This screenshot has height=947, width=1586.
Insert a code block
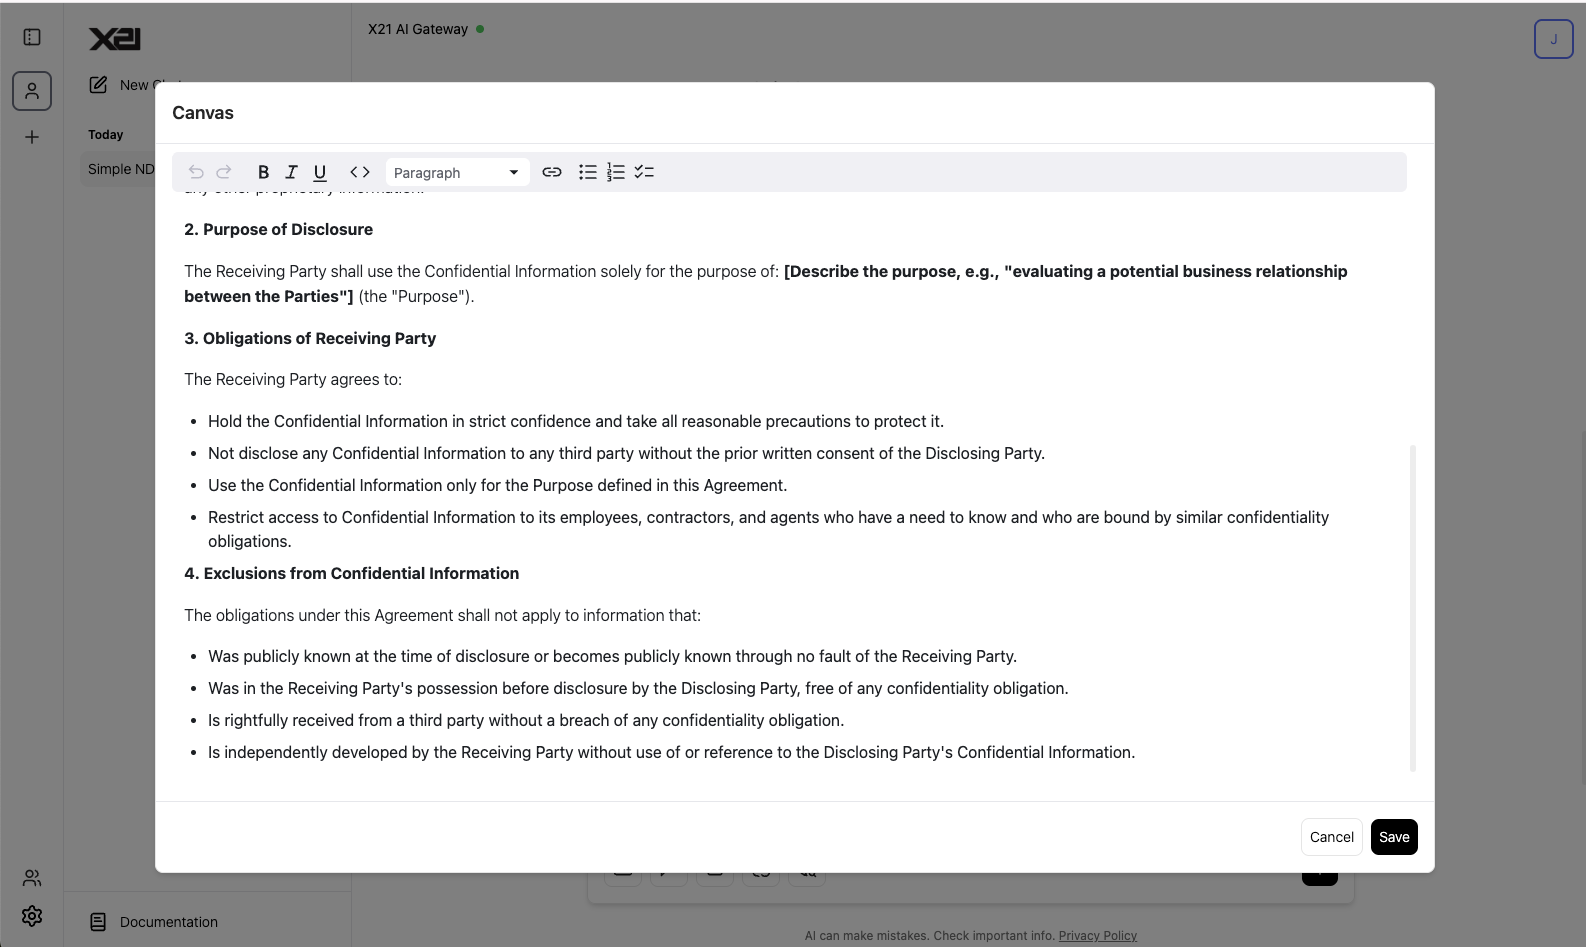[360, 172]
